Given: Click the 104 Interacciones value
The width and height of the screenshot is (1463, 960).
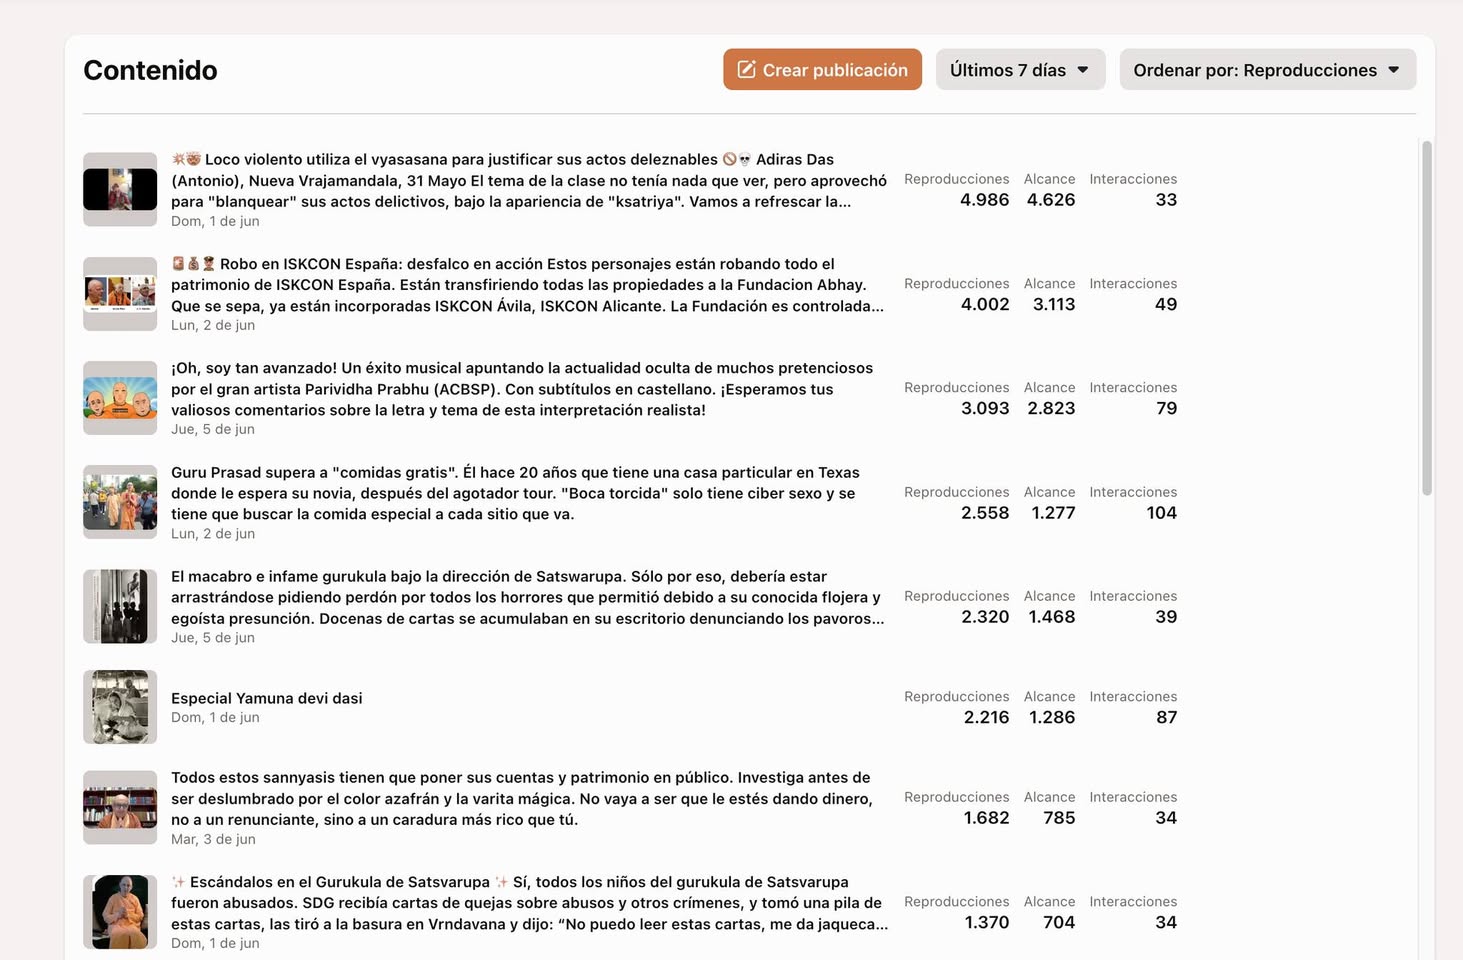Looking at the screenshot, I should click(1161, 513).
